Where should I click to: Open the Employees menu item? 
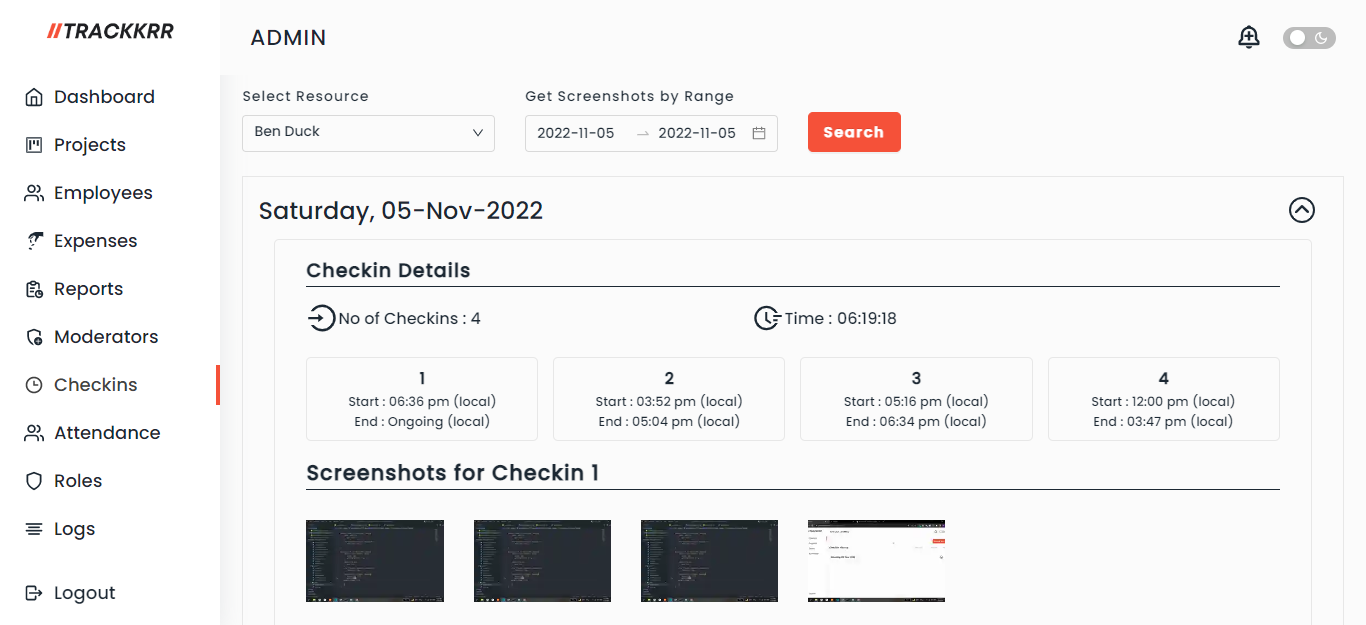[103, 193]
